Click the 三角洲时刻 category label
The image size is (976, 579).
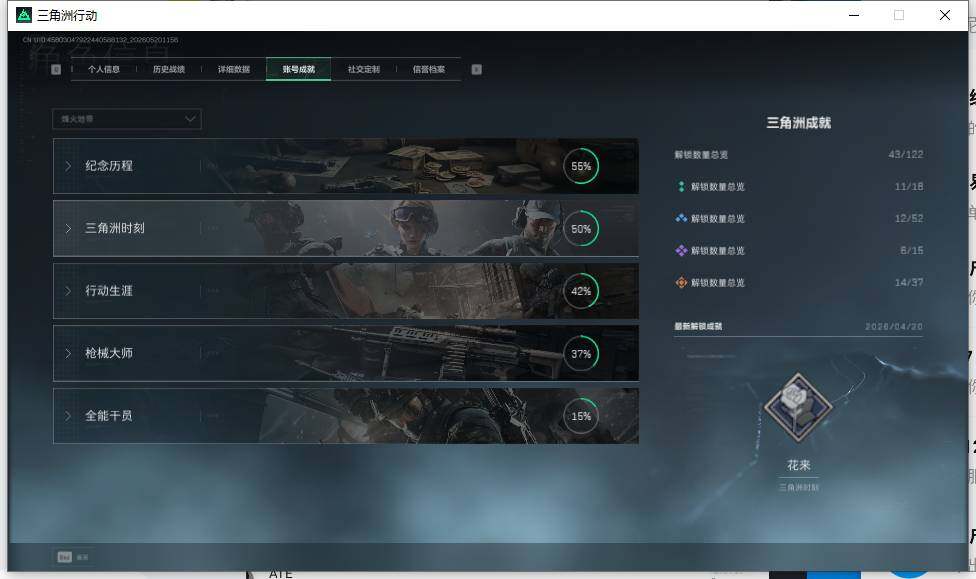click(115, 228)
